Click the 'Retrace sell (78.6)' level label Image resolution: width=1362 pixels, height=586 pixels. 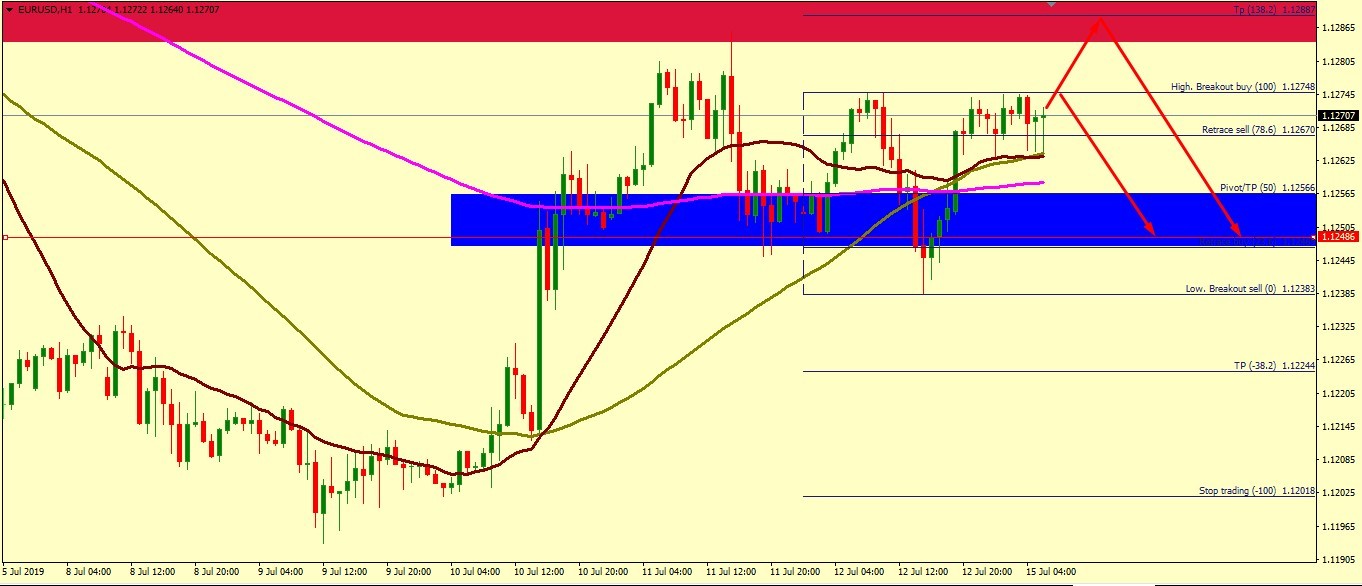tap(1238, 130)
